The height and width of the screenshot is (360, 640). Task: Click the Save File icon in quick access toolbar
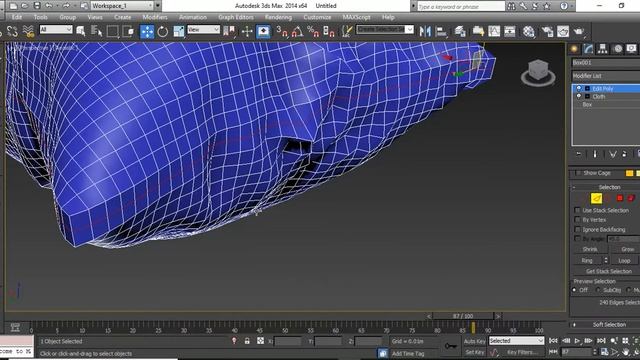point(37,6)
